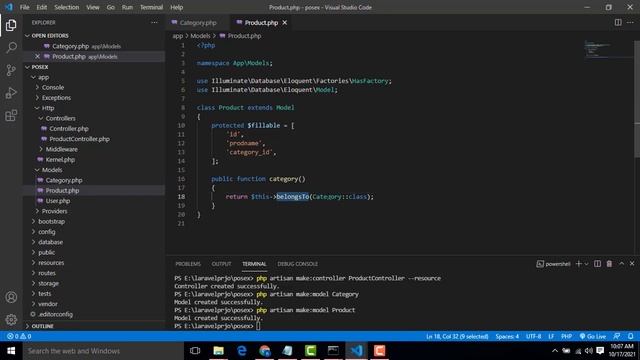
Task: Switch to the Output panel tab
Action: point(221,264)
